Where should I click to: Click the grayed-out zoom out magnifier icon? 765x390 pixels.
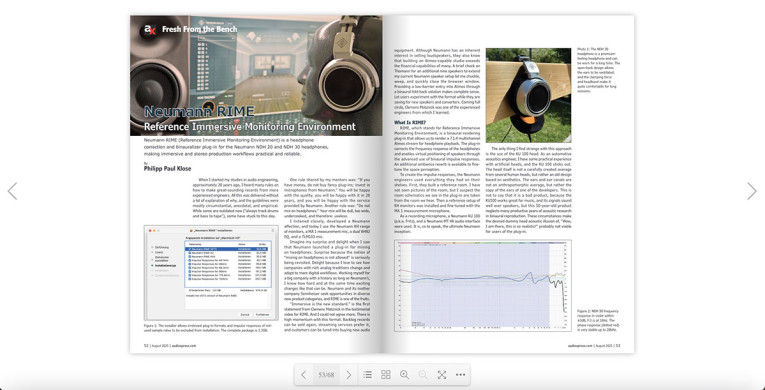pos(423,375)
